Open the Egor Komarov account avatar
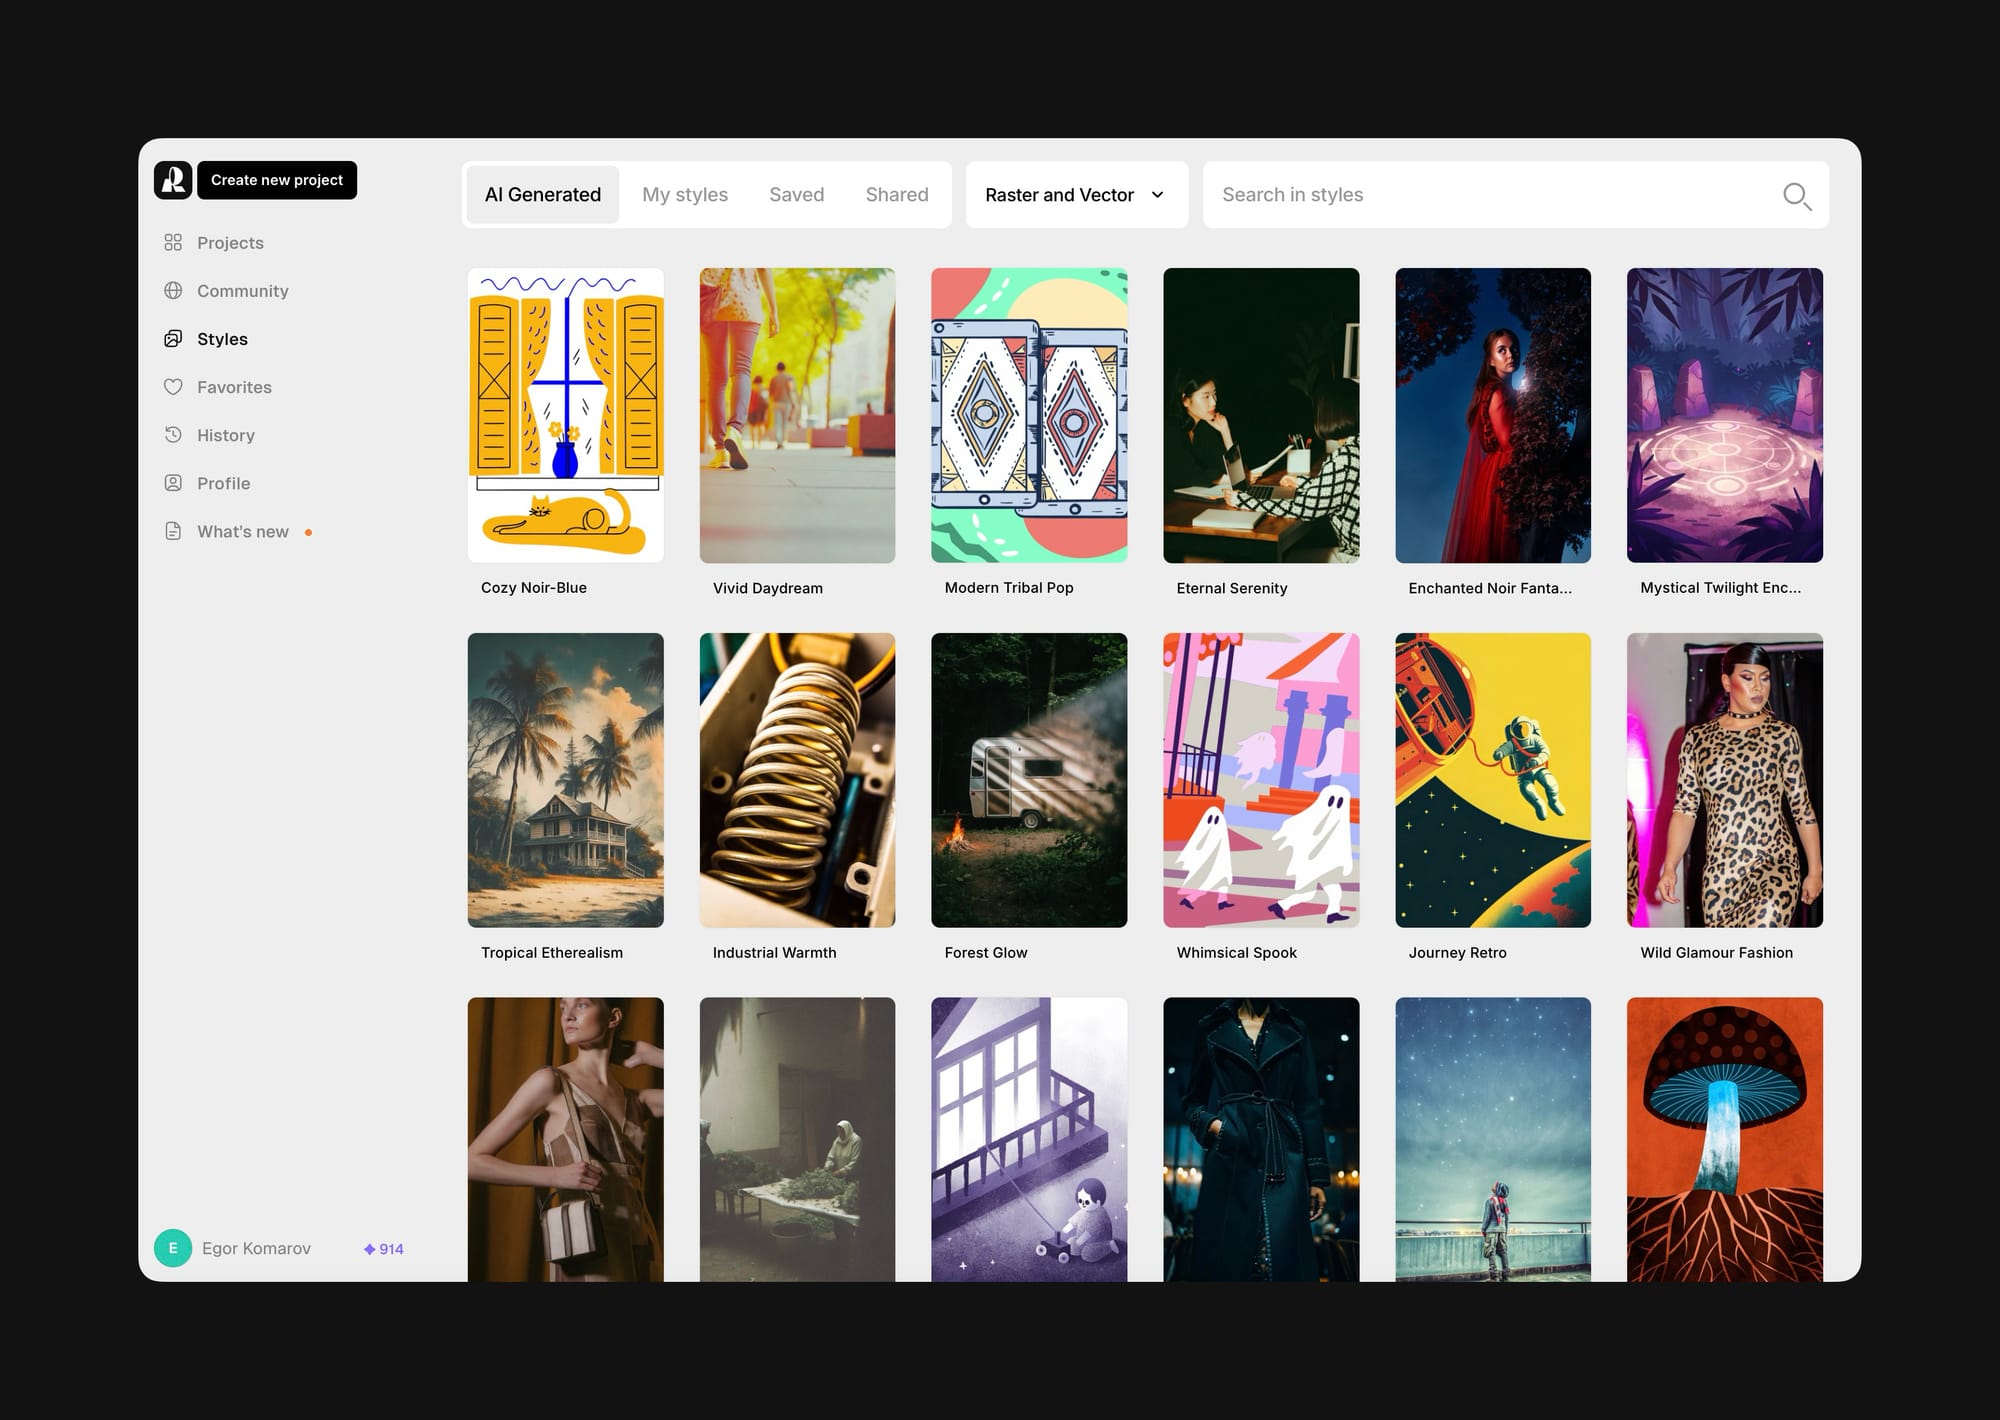Screen dimensions: 2000x1420 click(173, 1248)
